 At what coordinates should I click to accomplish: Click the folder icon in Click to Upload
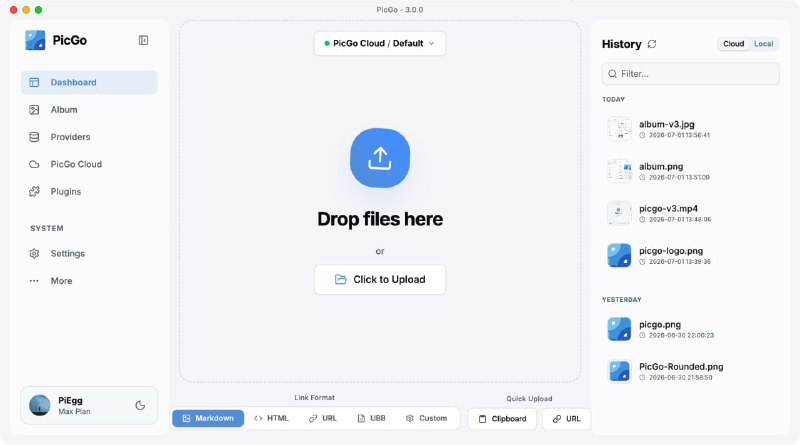340,279
